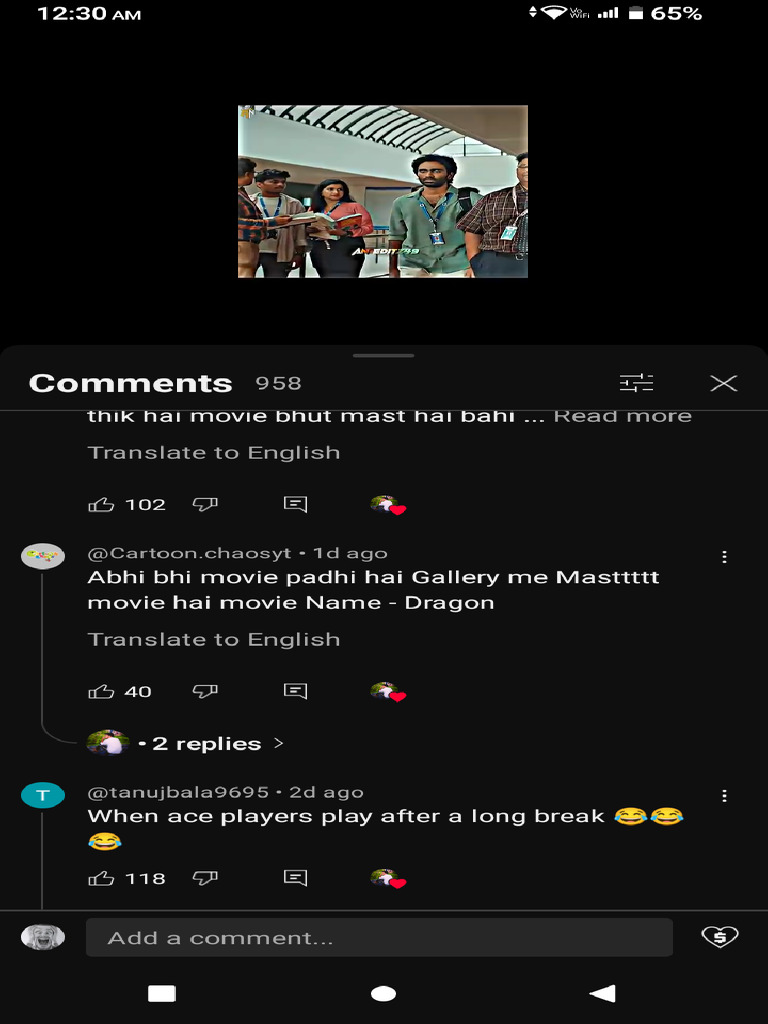
Task: Translate the top comment to English
Action: click(x=214, y=453)
